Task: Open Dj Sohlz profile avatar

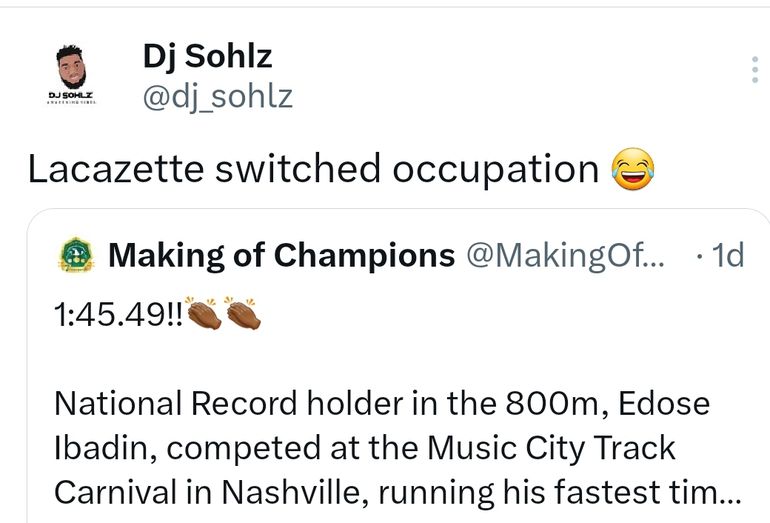Action: 71,75
